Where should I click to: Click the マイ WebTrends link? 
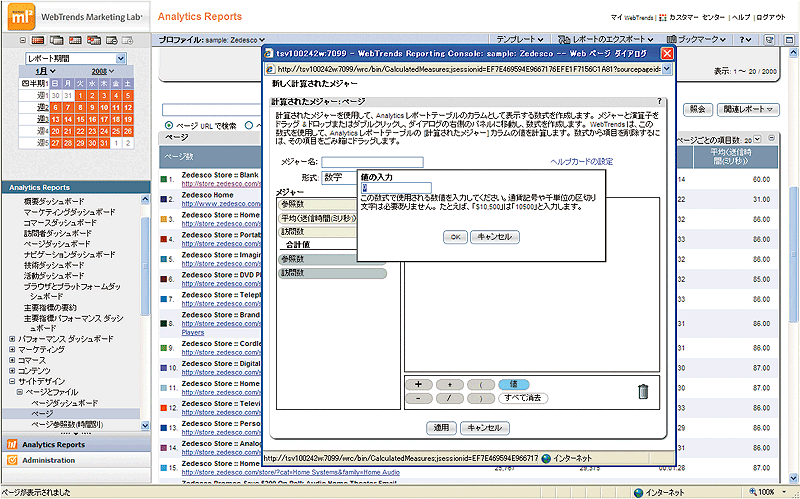(x=632, y=17)
